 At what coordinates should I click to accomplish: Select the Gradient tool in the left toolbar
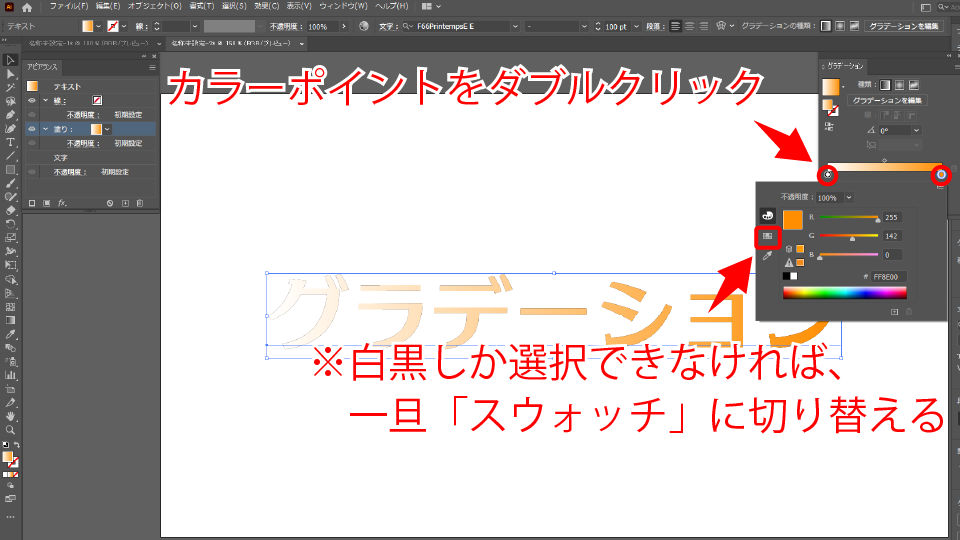pyautogui.click(x=10, y=320)
